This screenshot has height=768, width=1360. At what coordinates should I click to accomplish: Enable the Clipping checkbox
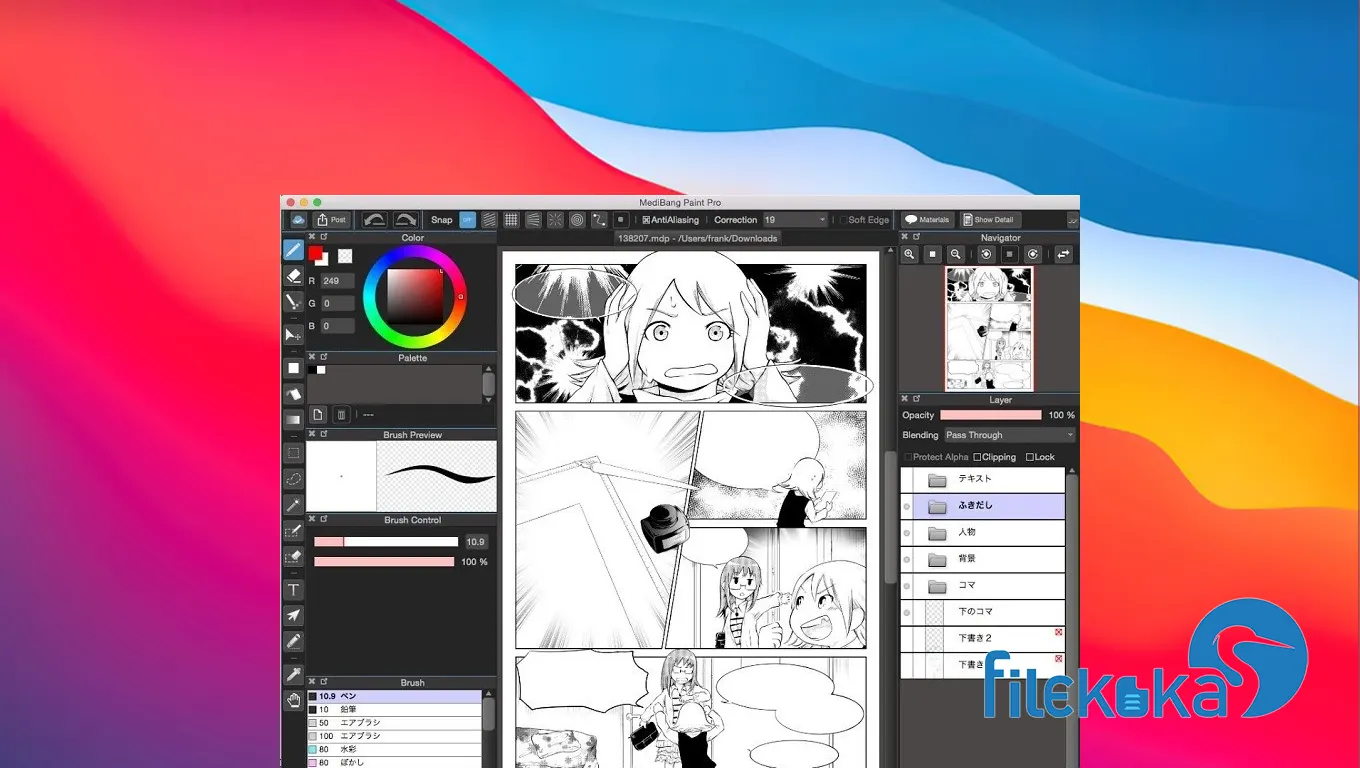[977, 457]
